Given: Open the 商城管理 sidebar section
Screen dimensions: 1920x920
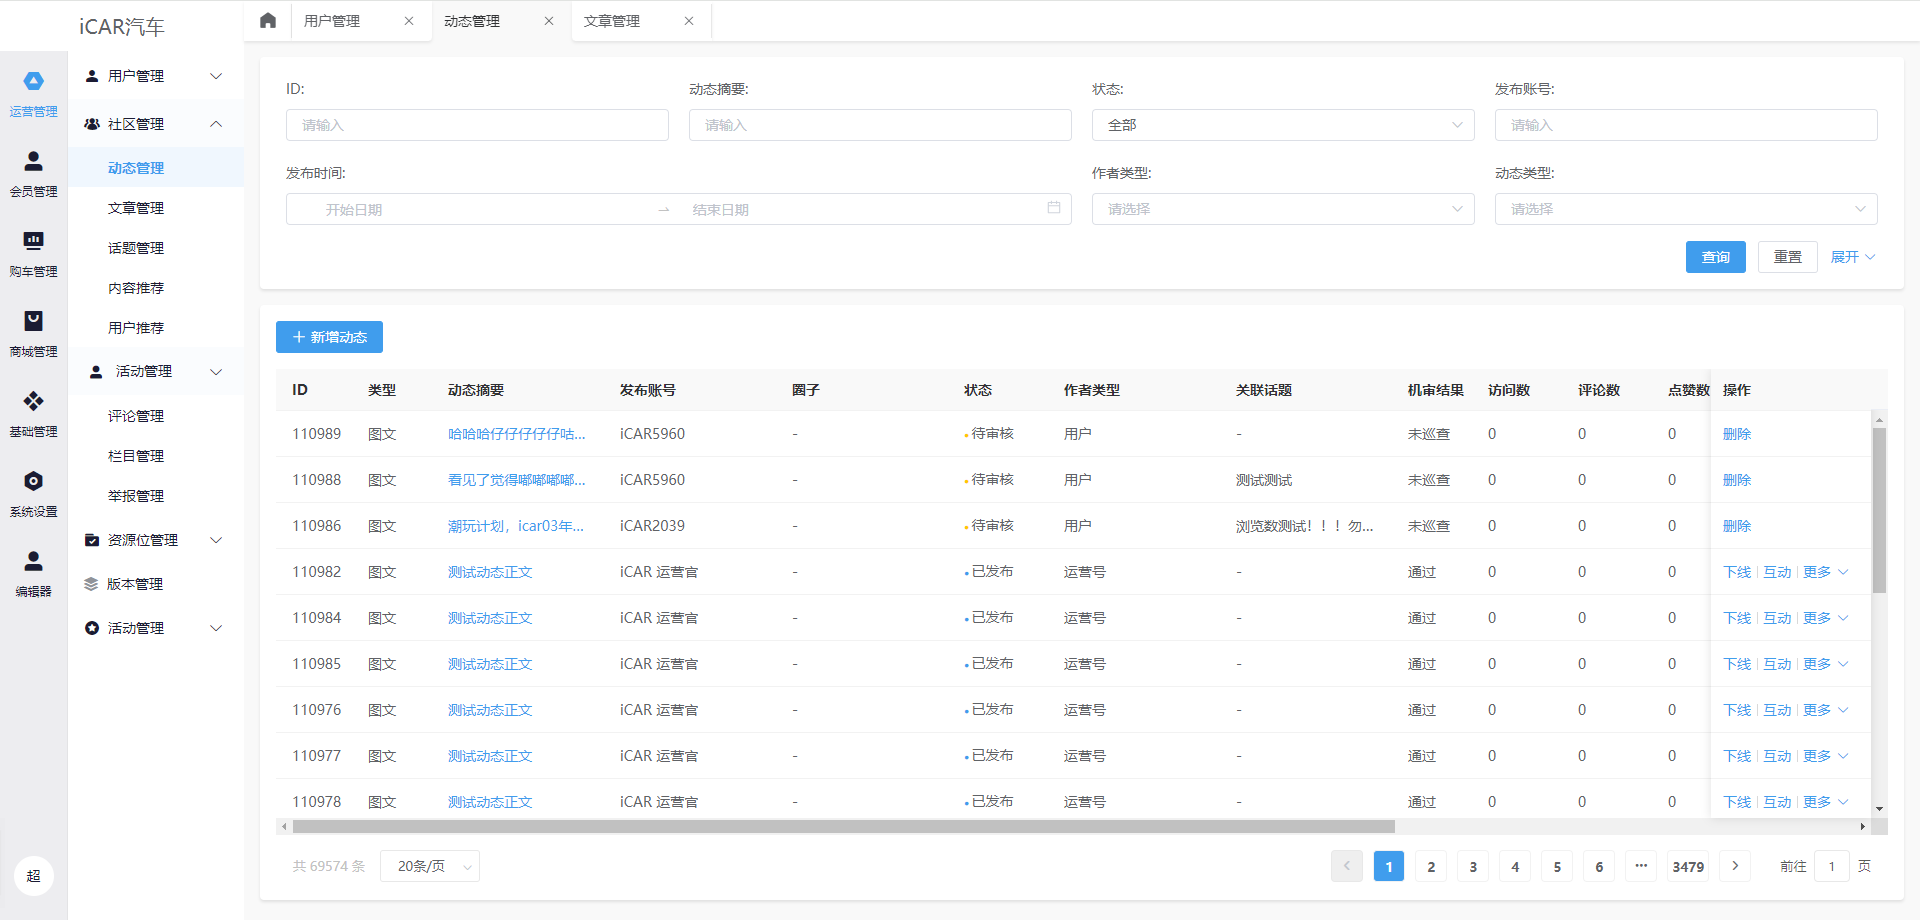Looking at the screenshot, I should click(33, 334).
